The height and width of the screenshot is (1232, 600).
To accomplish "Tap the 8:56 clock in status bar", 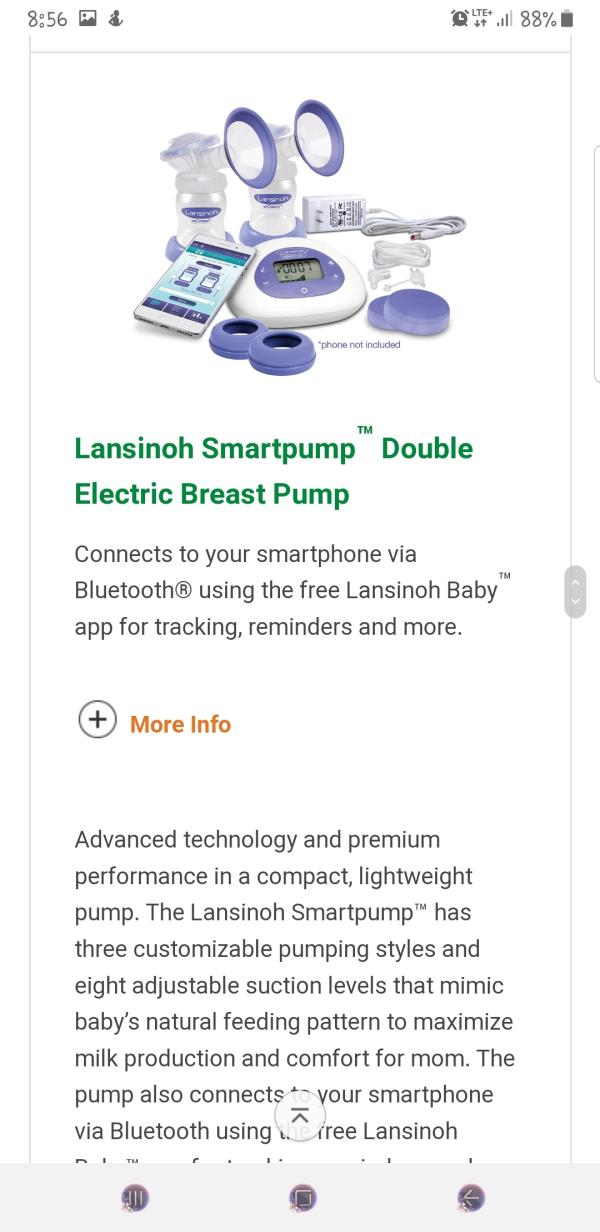I will [47, 18].
